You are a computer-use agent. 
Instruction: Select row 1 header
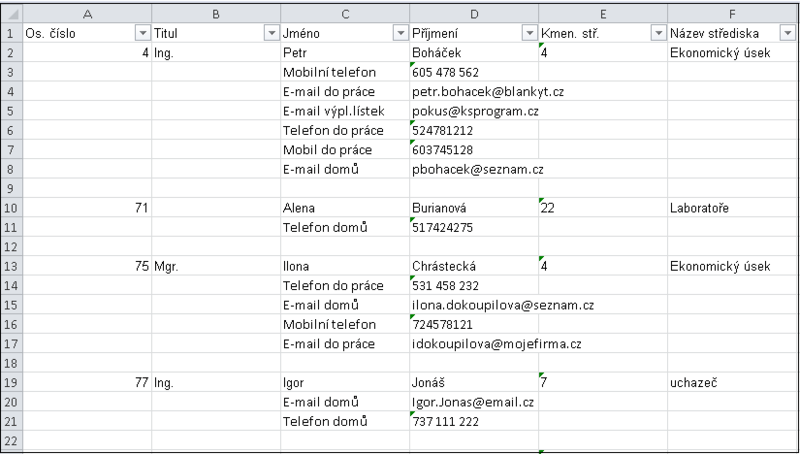(12, 33)
